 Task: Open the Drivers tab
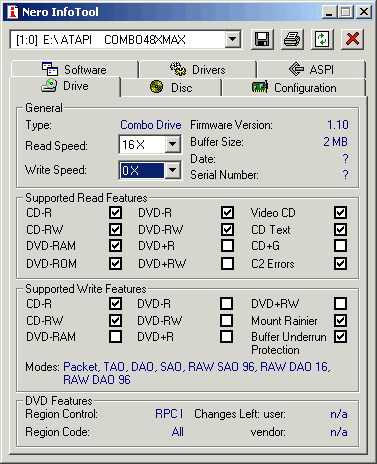click(x=198, y=69)
